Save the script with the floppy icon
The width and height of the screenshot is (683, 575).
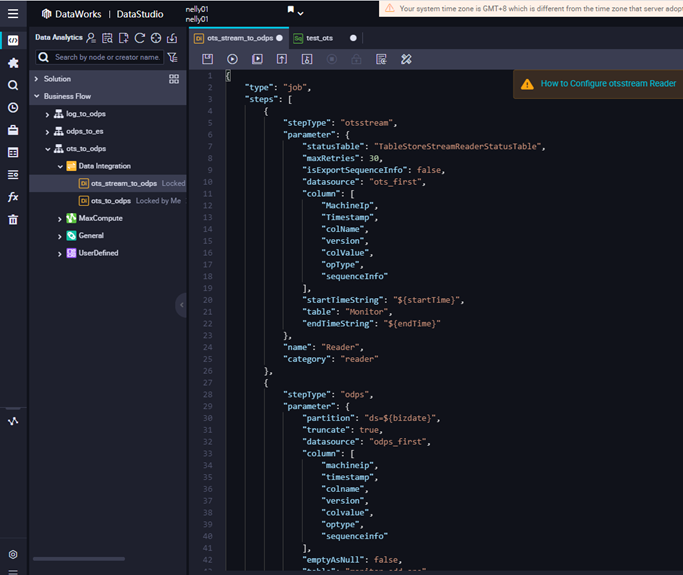point(208,59)
